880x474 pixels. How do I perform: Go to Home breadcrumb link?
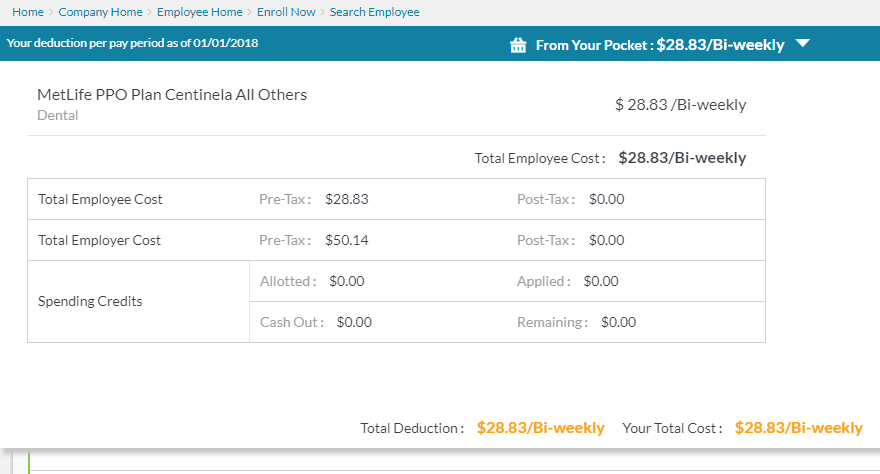(27, 12)
